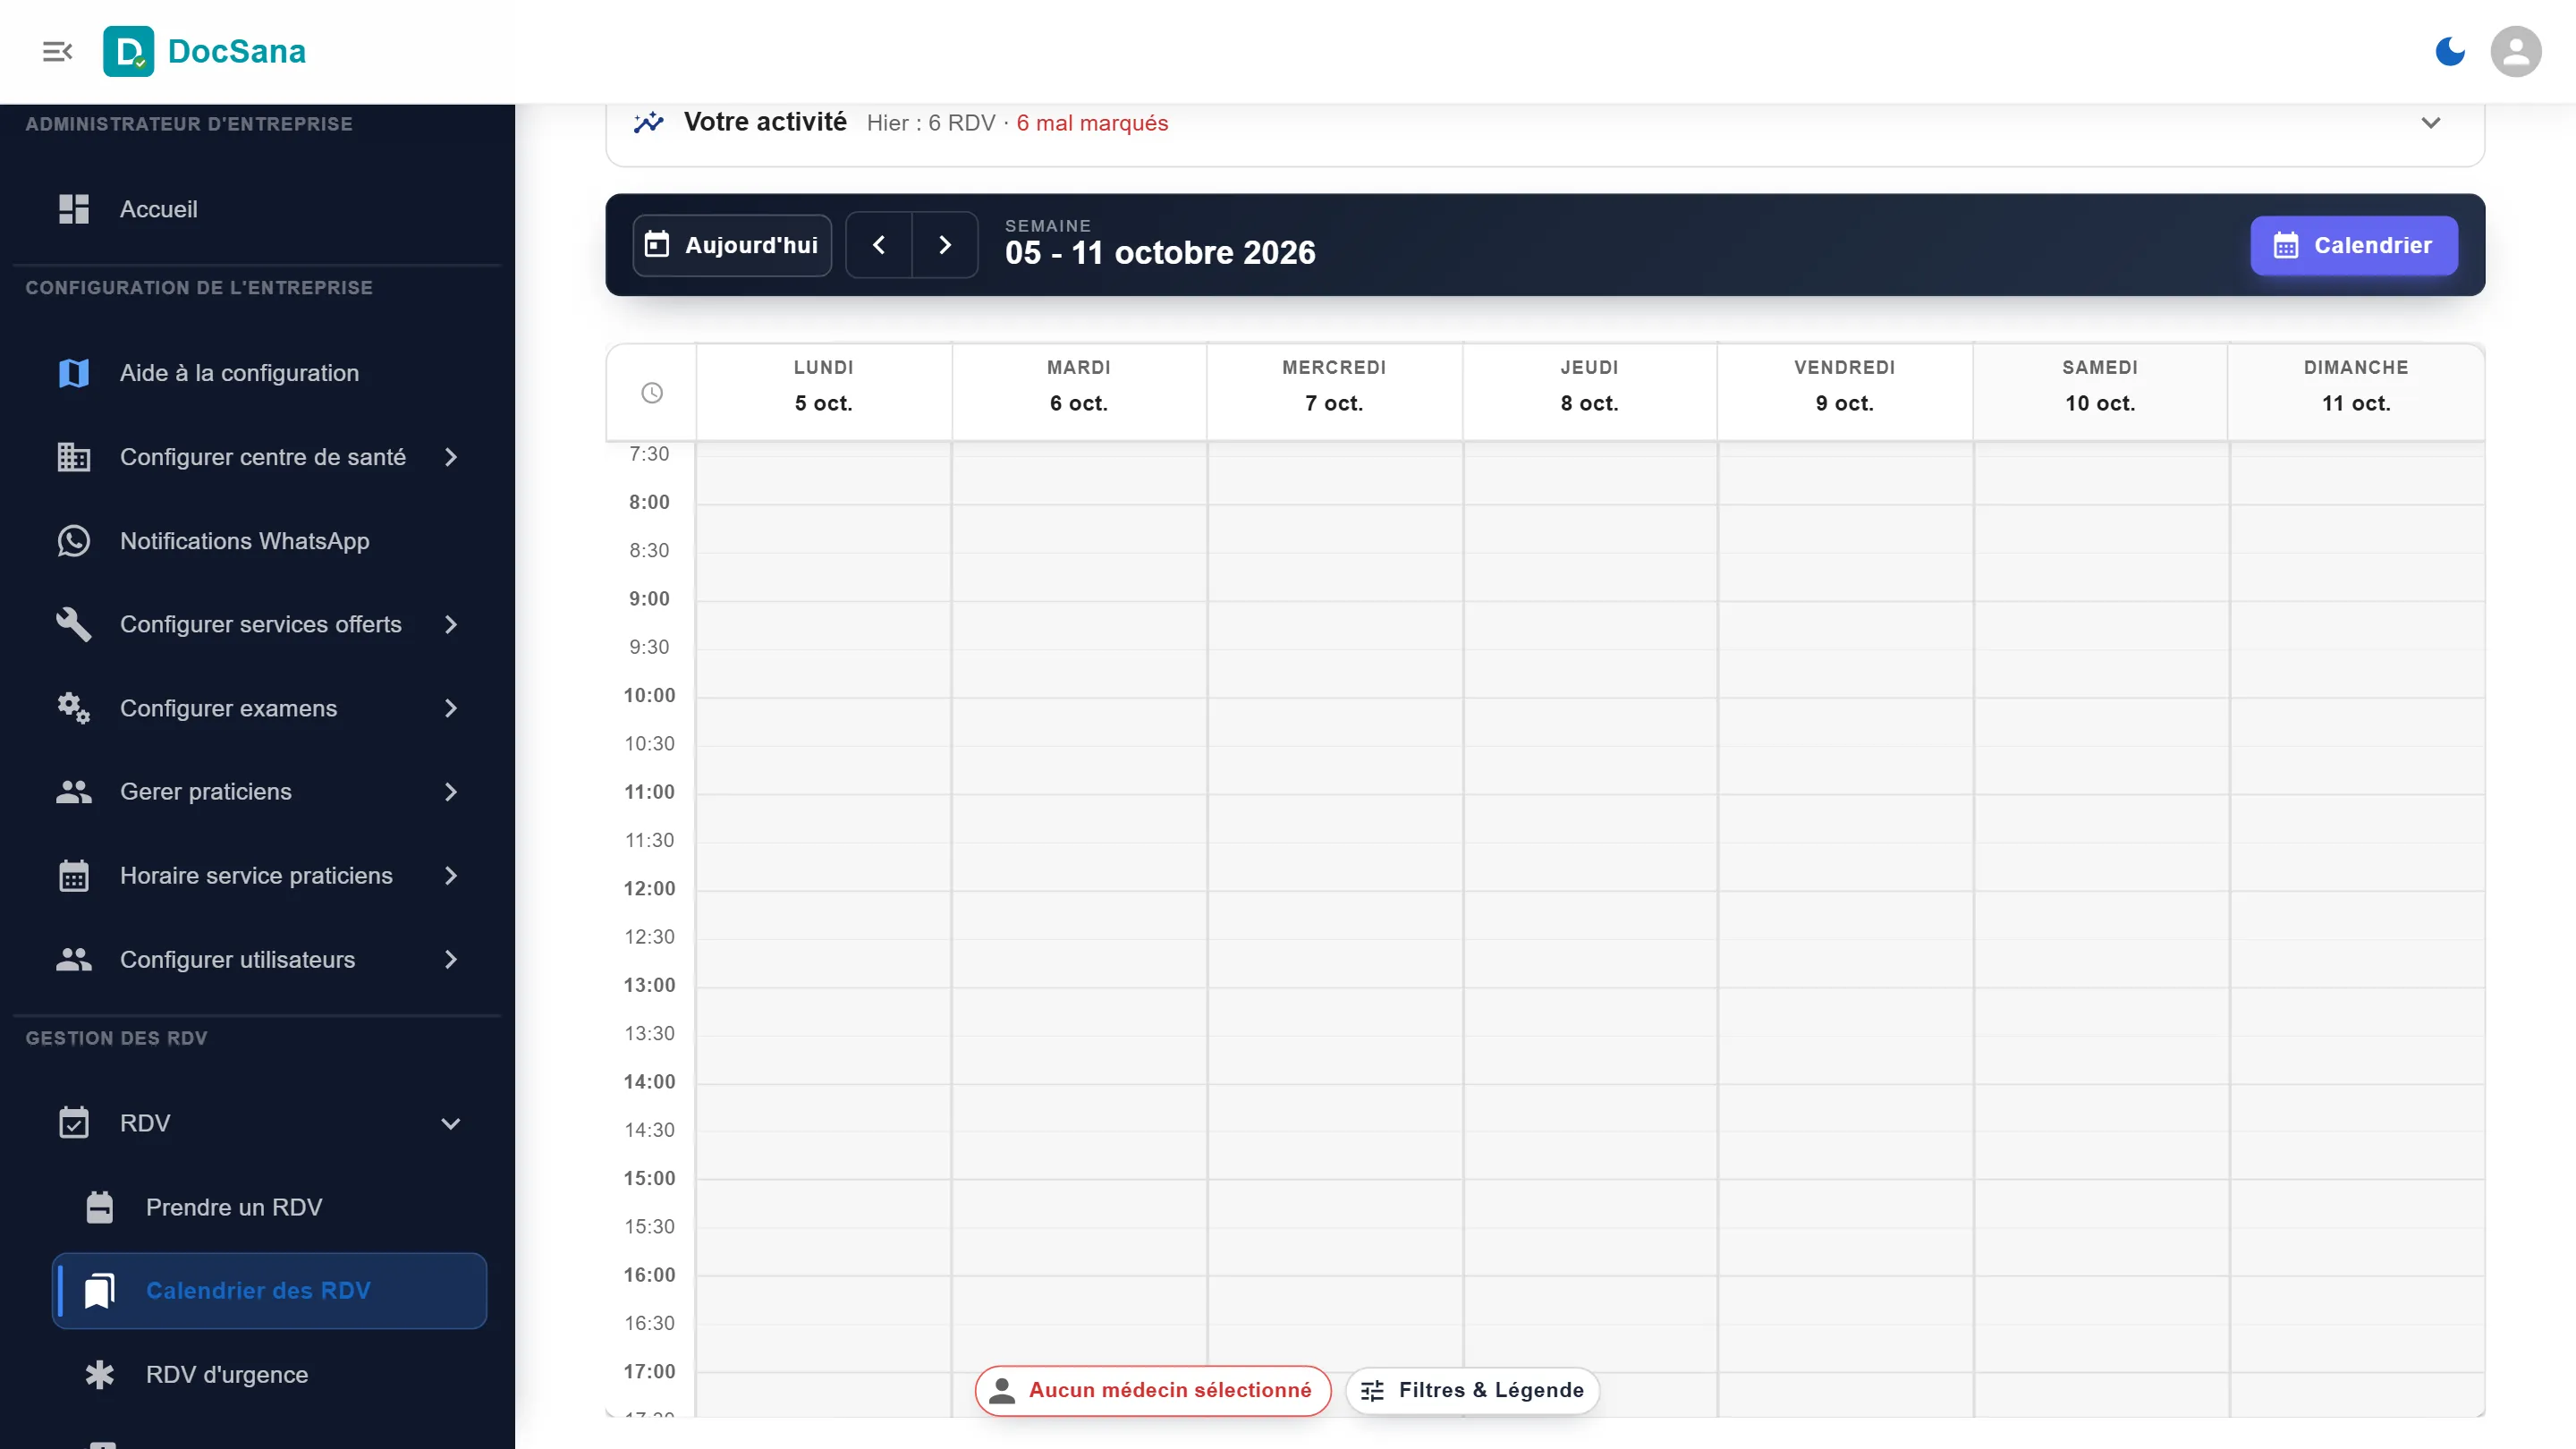Collapse the RDV menu chevron
The width and height of the screenshot is (2576, 1449).
pos(451,1123)
